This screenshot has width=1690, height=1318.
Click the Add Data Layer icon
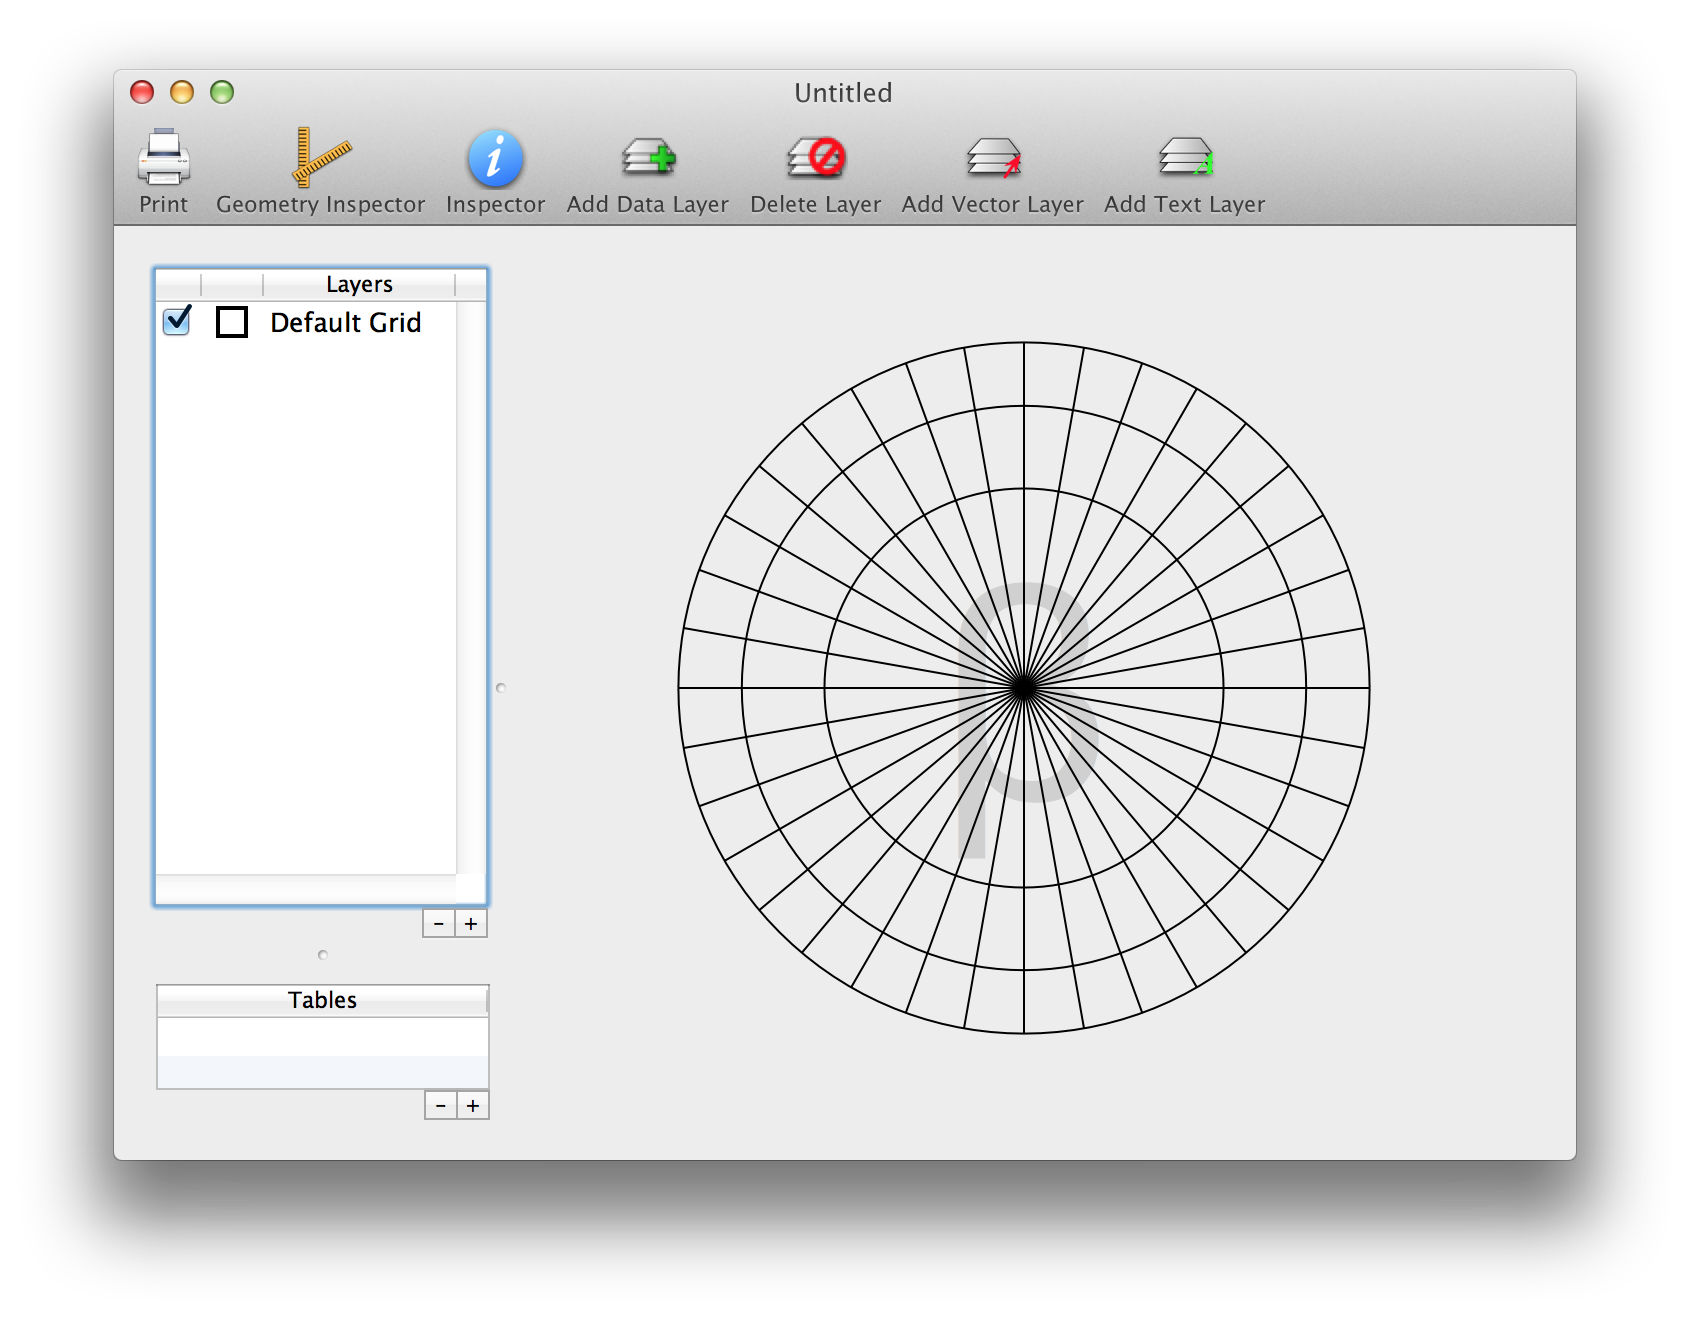pos(648,158)
